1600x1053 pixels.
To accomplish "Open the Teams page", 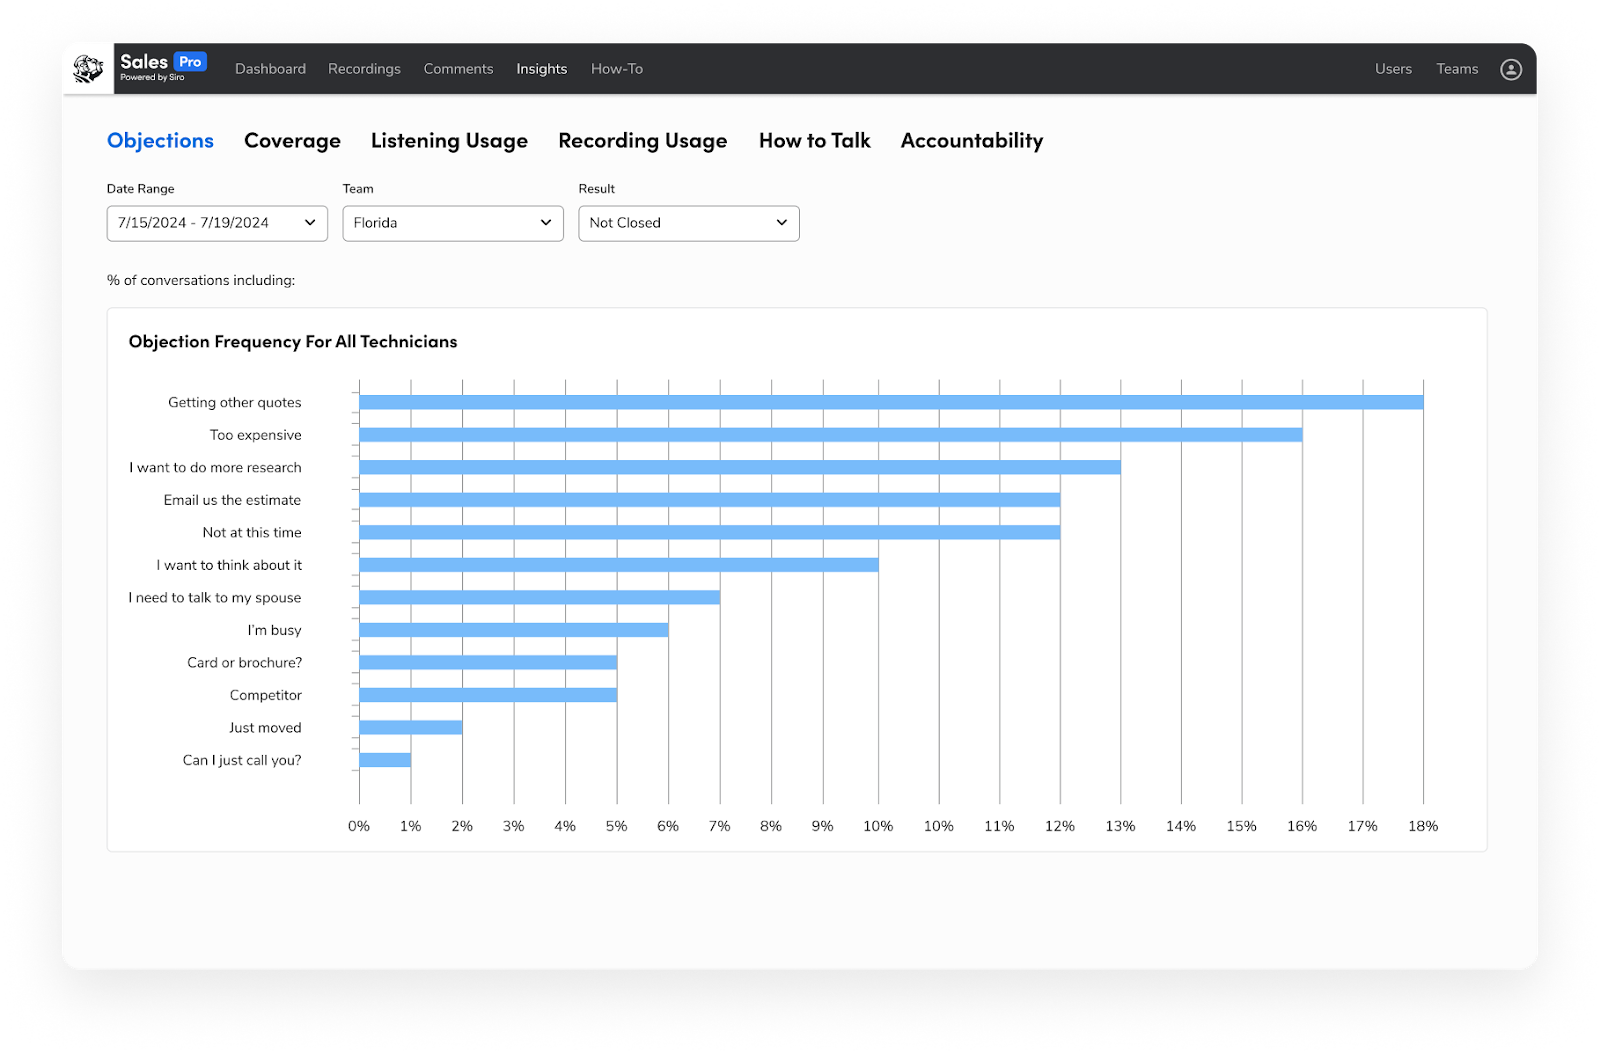I will pos(1457,68).
